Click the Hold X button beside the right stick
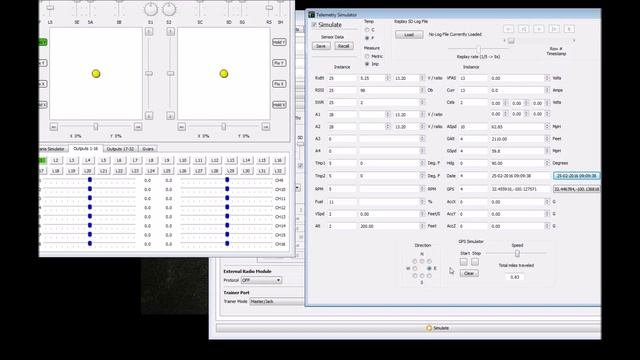Viewport: 640px width, 360px height. point(279,105)
